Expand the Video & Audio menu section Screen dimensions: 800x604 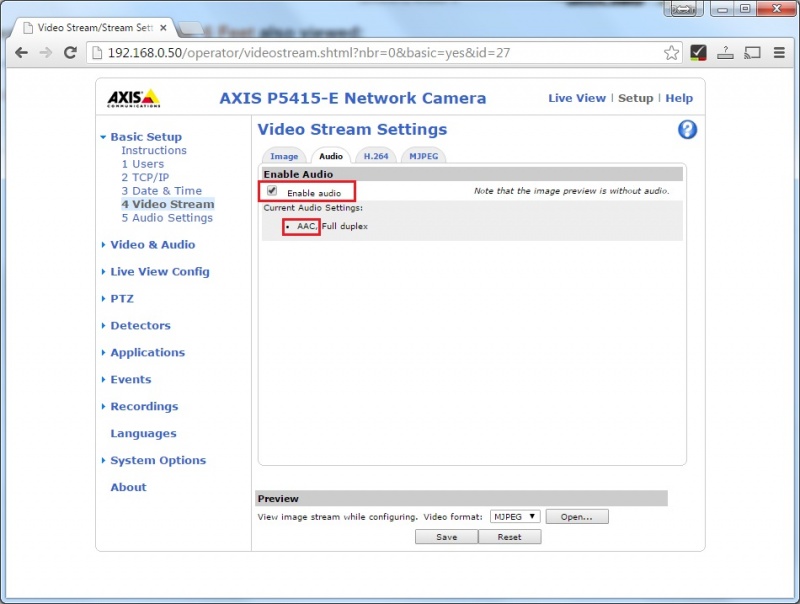pos(153,245)
